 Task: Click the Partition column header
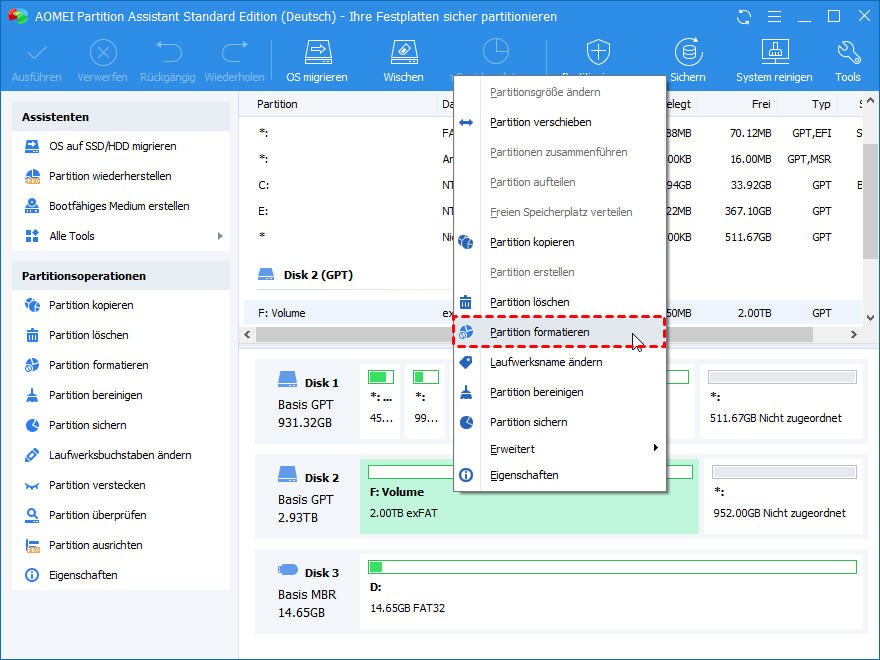[x=277, y=104]
